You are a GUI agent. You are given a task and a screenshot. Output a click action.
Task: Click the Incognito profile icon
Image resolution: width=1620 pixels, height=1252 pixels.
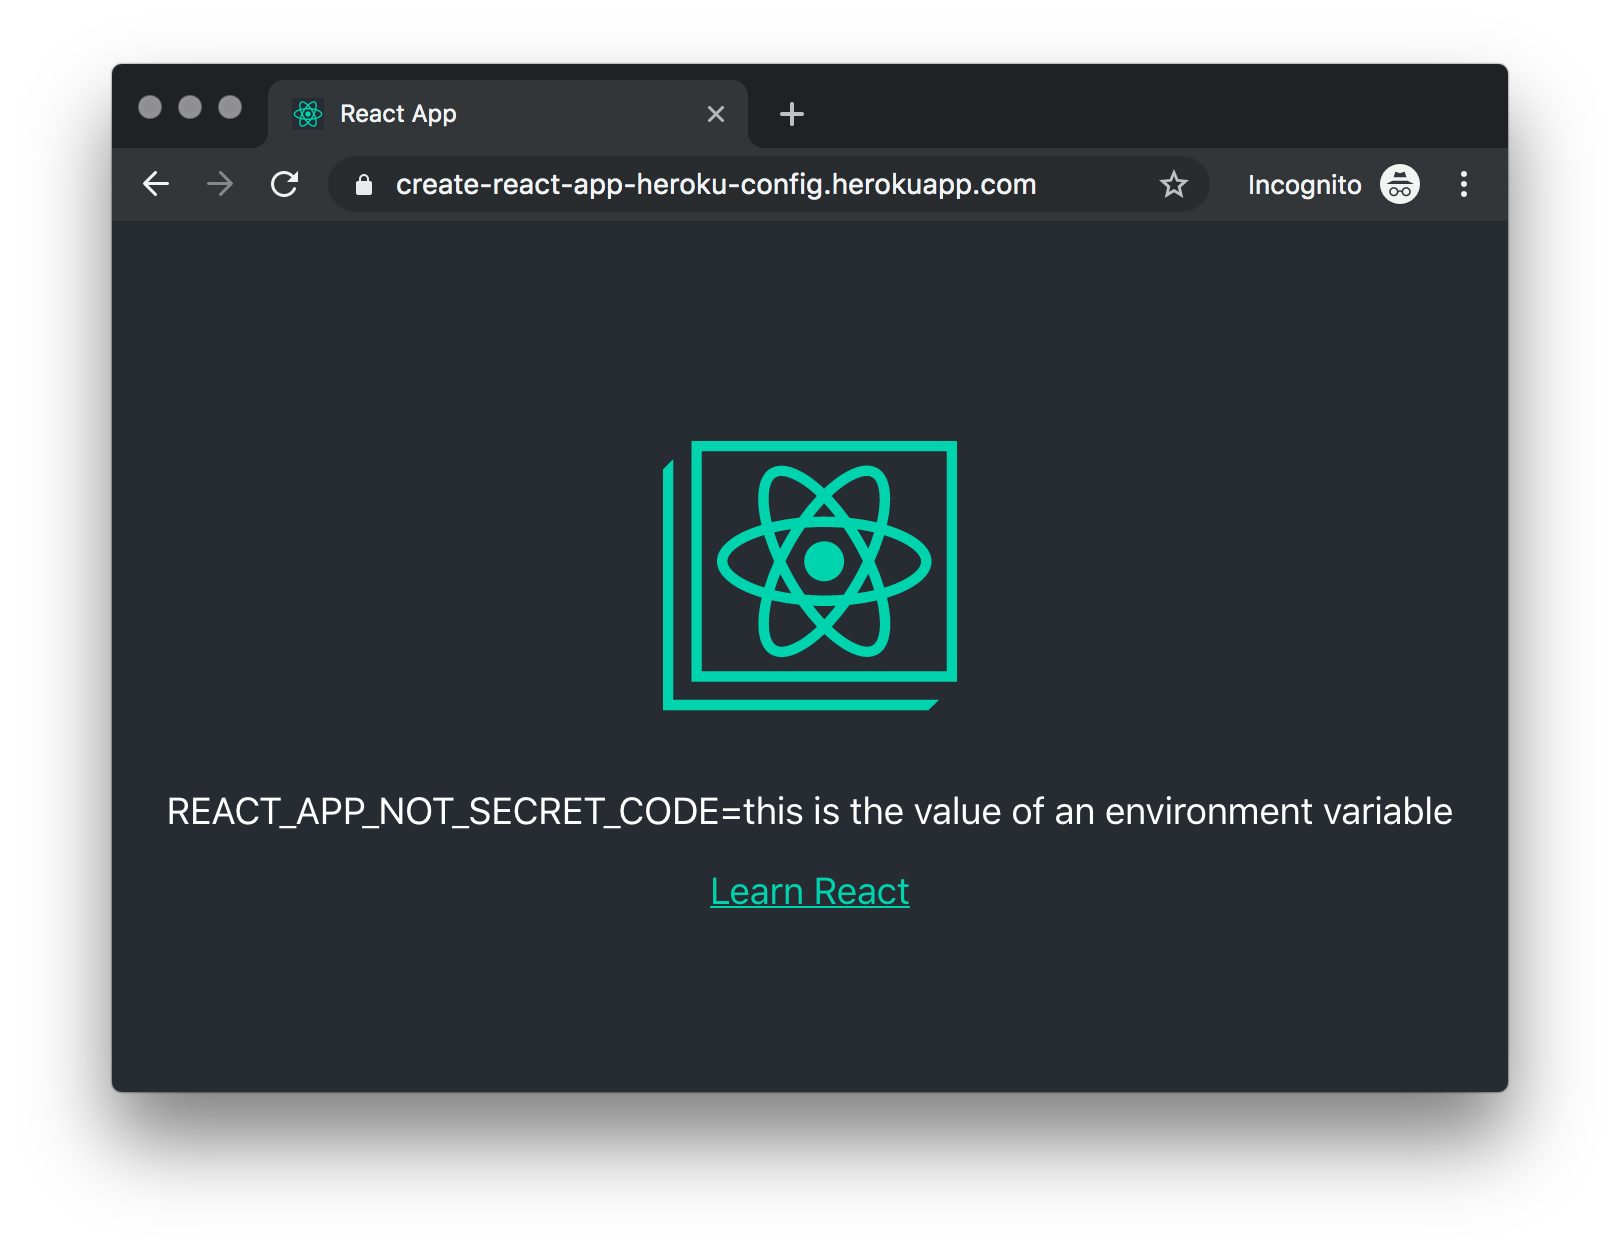coord(1400,184)
